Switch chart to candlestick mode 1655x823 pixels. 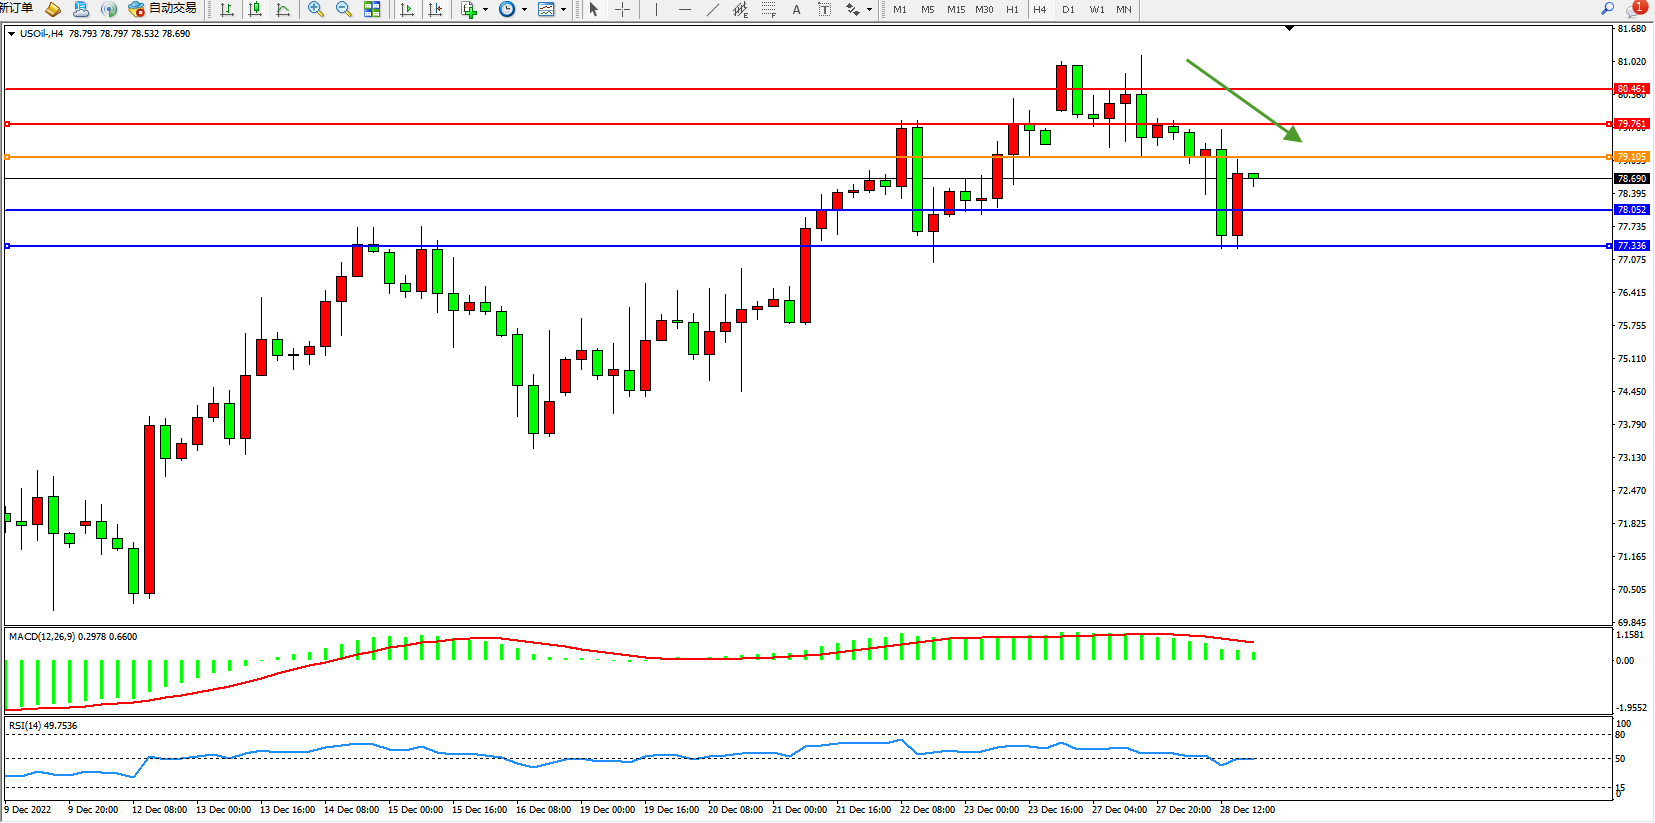point(255,10)
